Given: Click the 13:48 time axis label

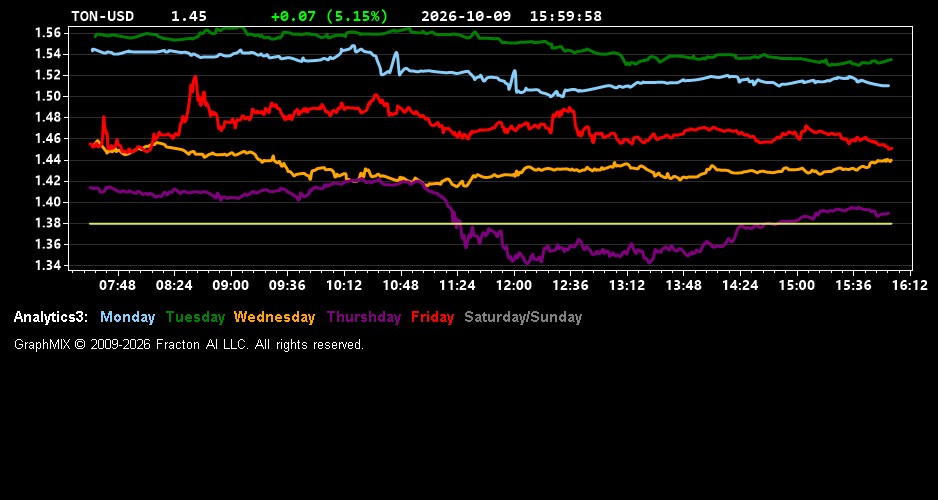Looking at the screenshot, I should (x=684, y=286).
